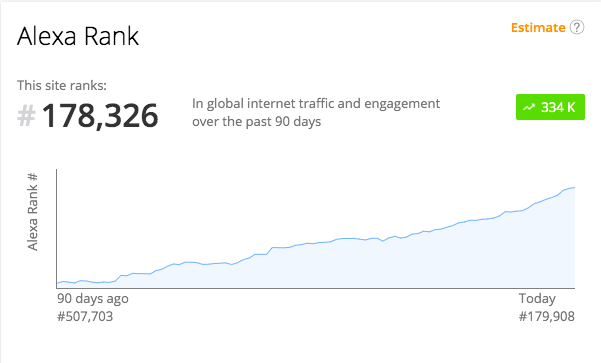Click the 'This site ranks:' label
This screenshot has height=363, width=601.
coord(62,85)
